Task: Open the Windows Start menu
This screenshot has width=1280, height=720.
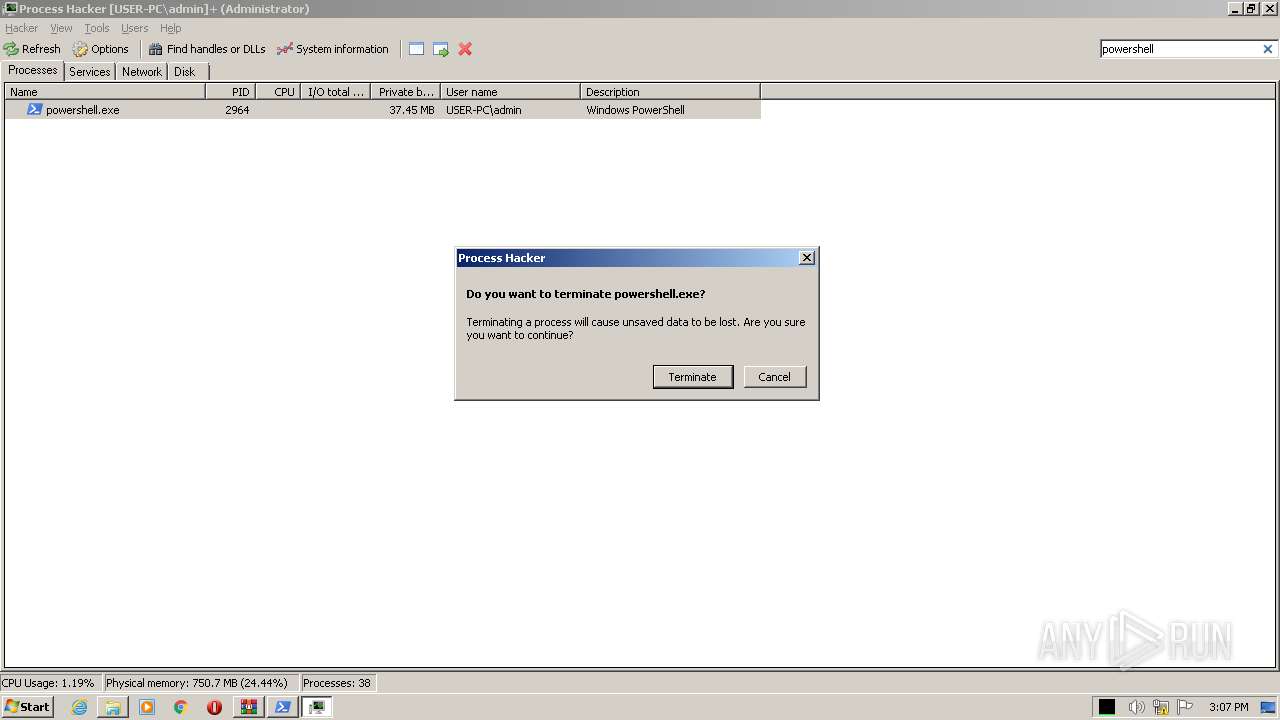Action: point(27,707)
